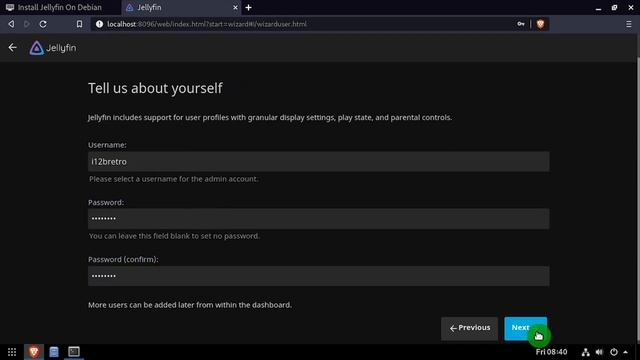Close the Jellyfin tab

click(x=235, y=7)
